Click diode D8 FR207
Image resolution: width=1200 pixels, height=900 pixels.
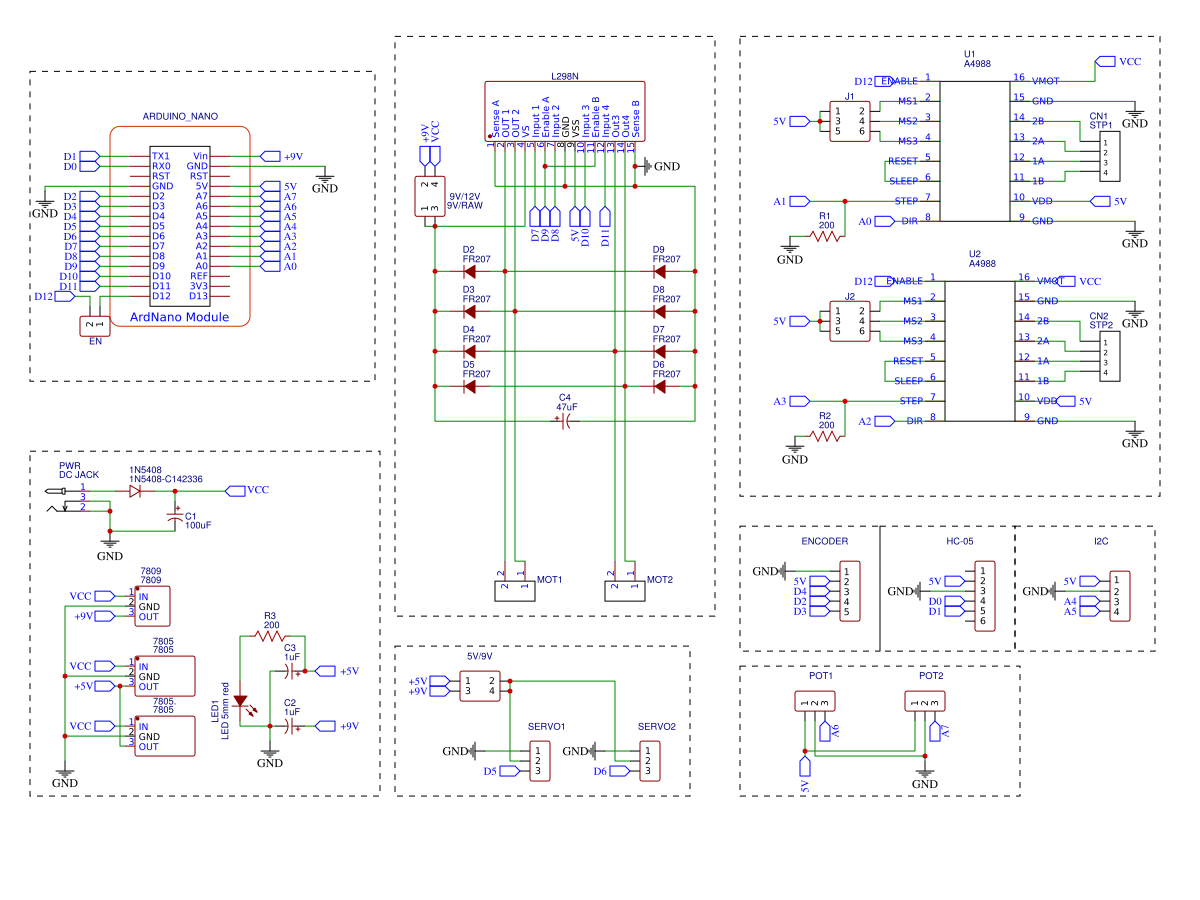(x=659, y=311)
